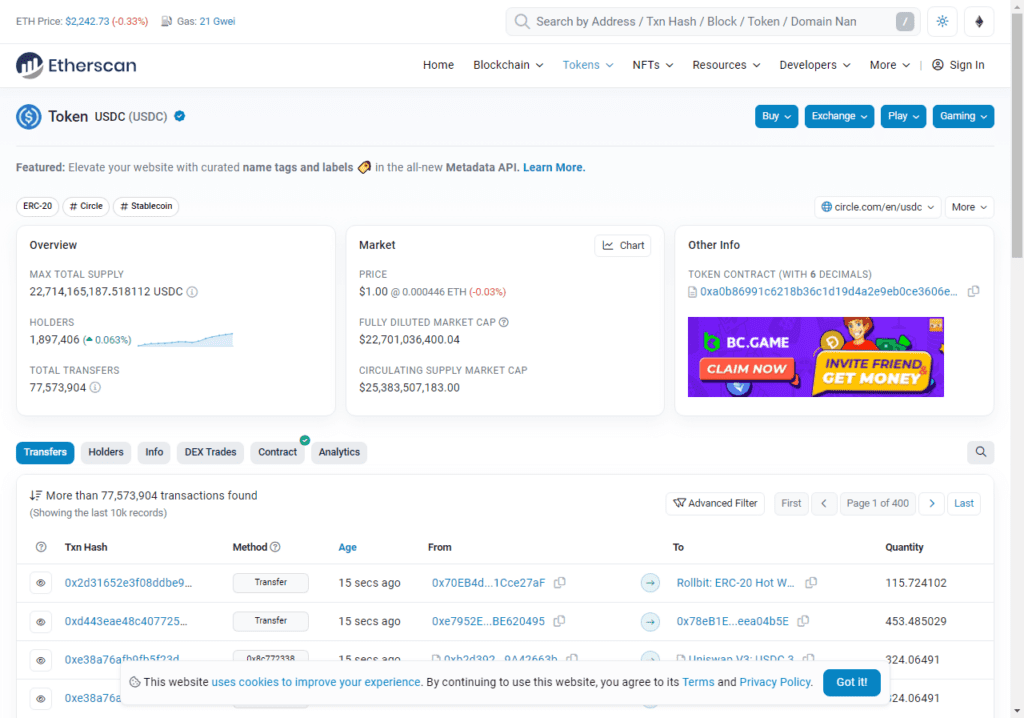Viewport: 1024px width, 718px height.
Task: Click the help icon beside Method header
Action: coord(275,547)
